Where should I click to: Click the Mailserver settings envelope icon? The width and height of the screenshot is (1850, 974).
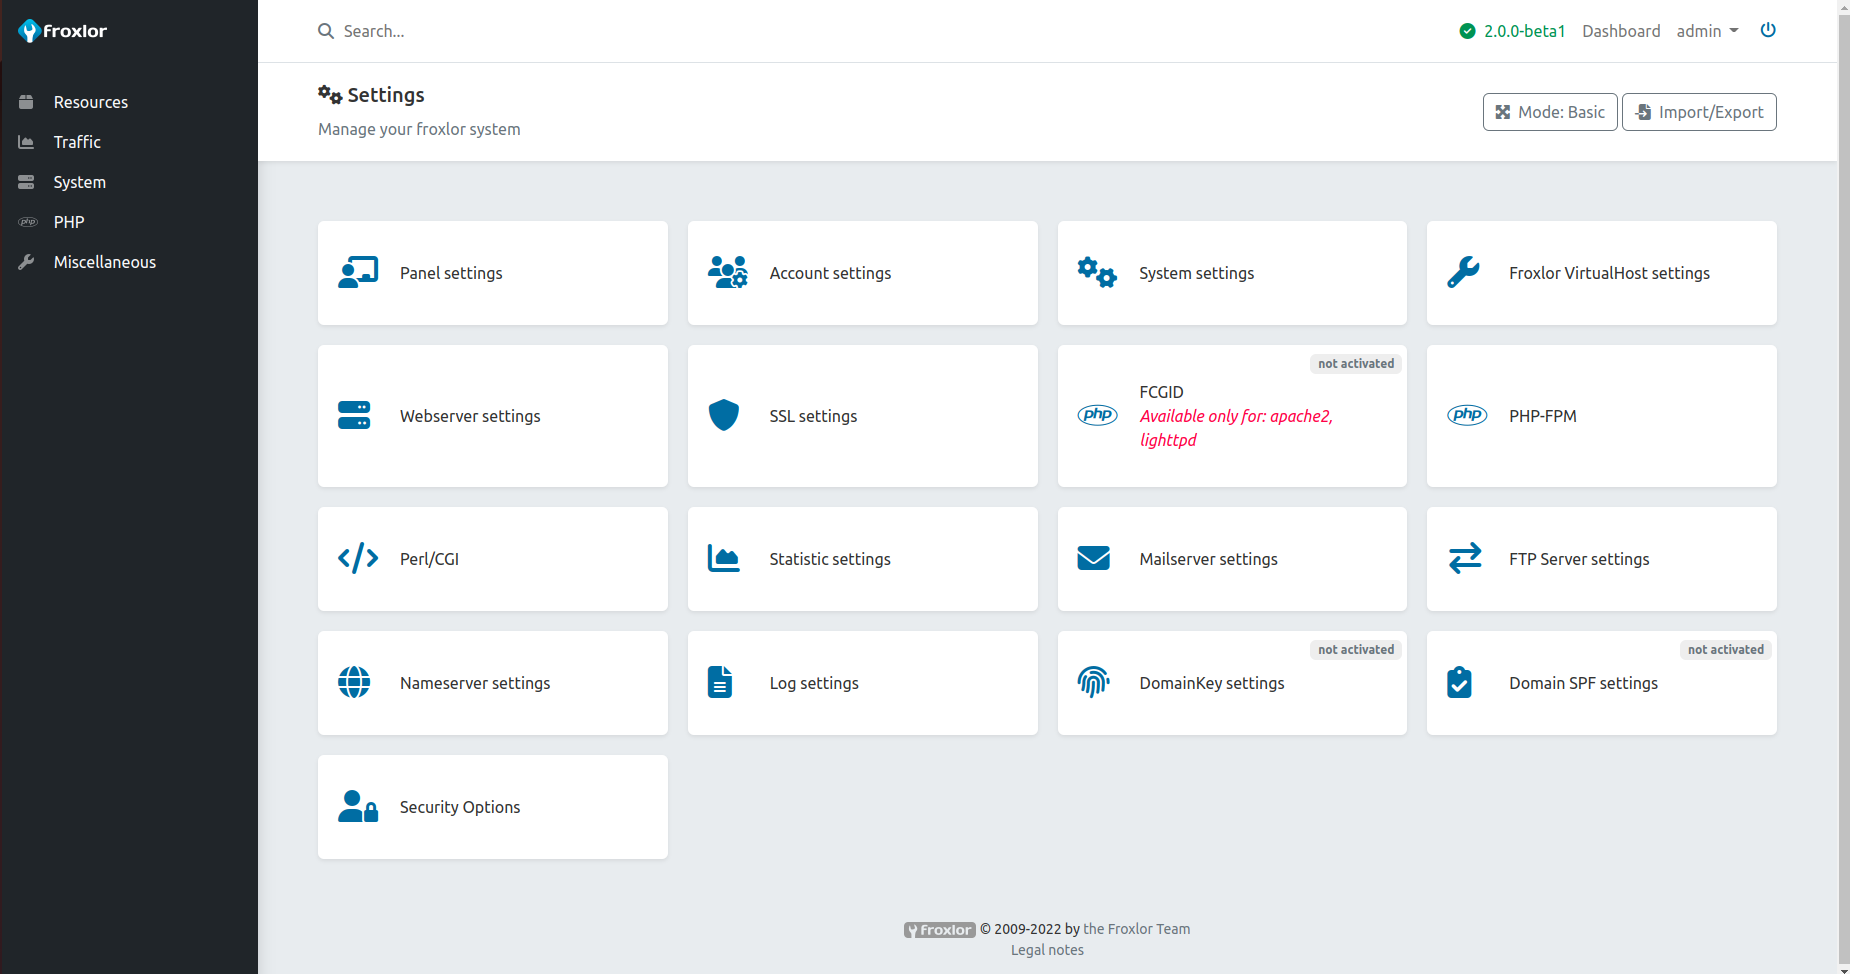1093,558
